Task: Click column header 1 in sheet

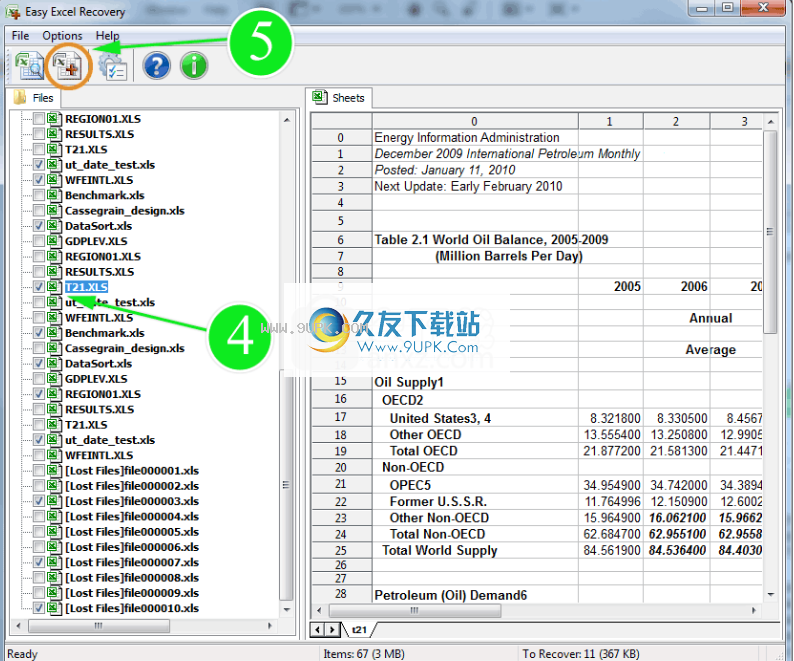Action: 610,121
